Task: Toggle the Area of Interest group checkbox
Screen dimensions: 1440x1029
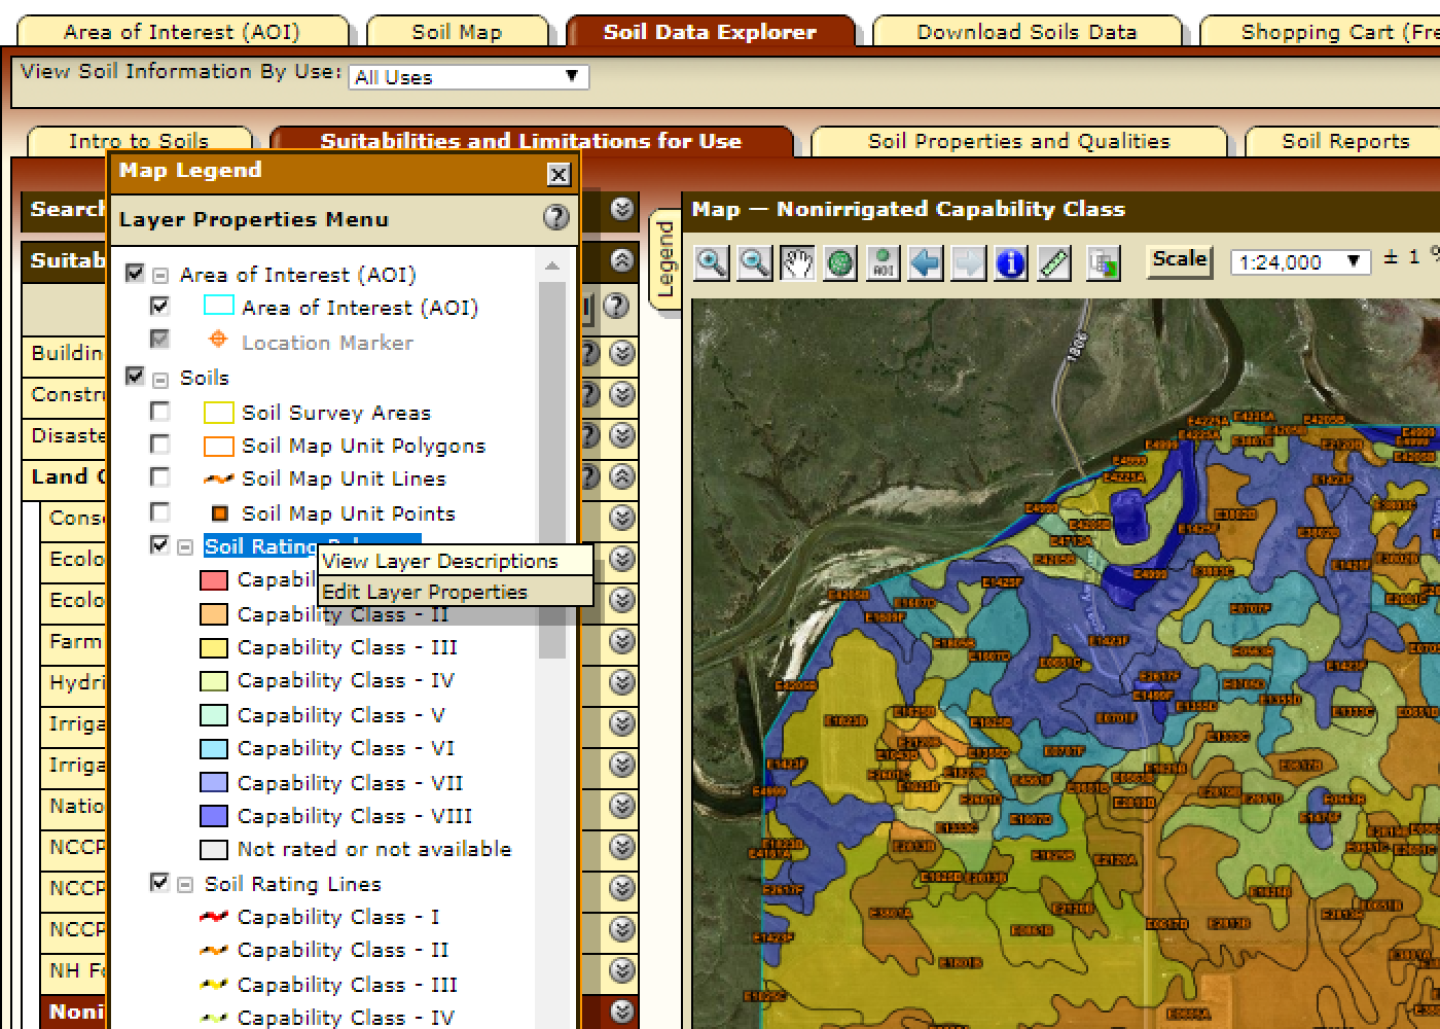Action: click(x=135, y=273)
